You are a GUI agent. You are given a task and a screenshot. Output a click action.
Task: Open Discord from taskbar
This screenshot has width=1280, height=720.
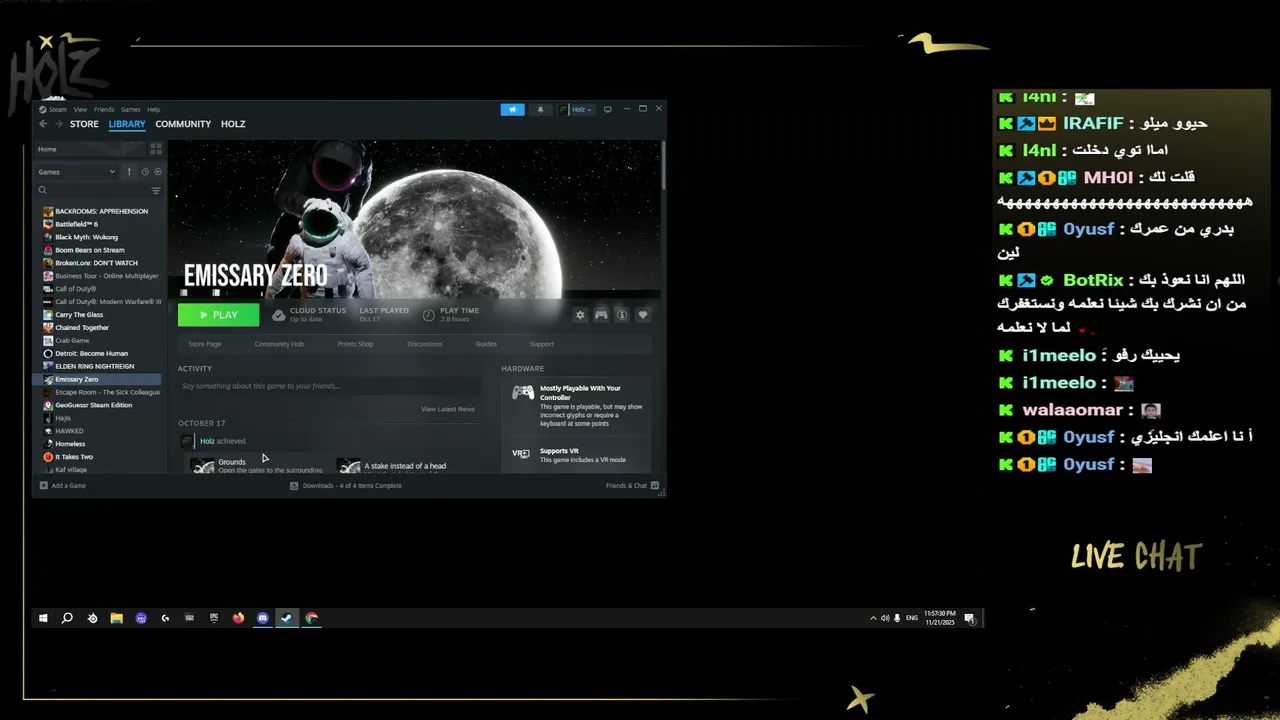tap(263, 618)
